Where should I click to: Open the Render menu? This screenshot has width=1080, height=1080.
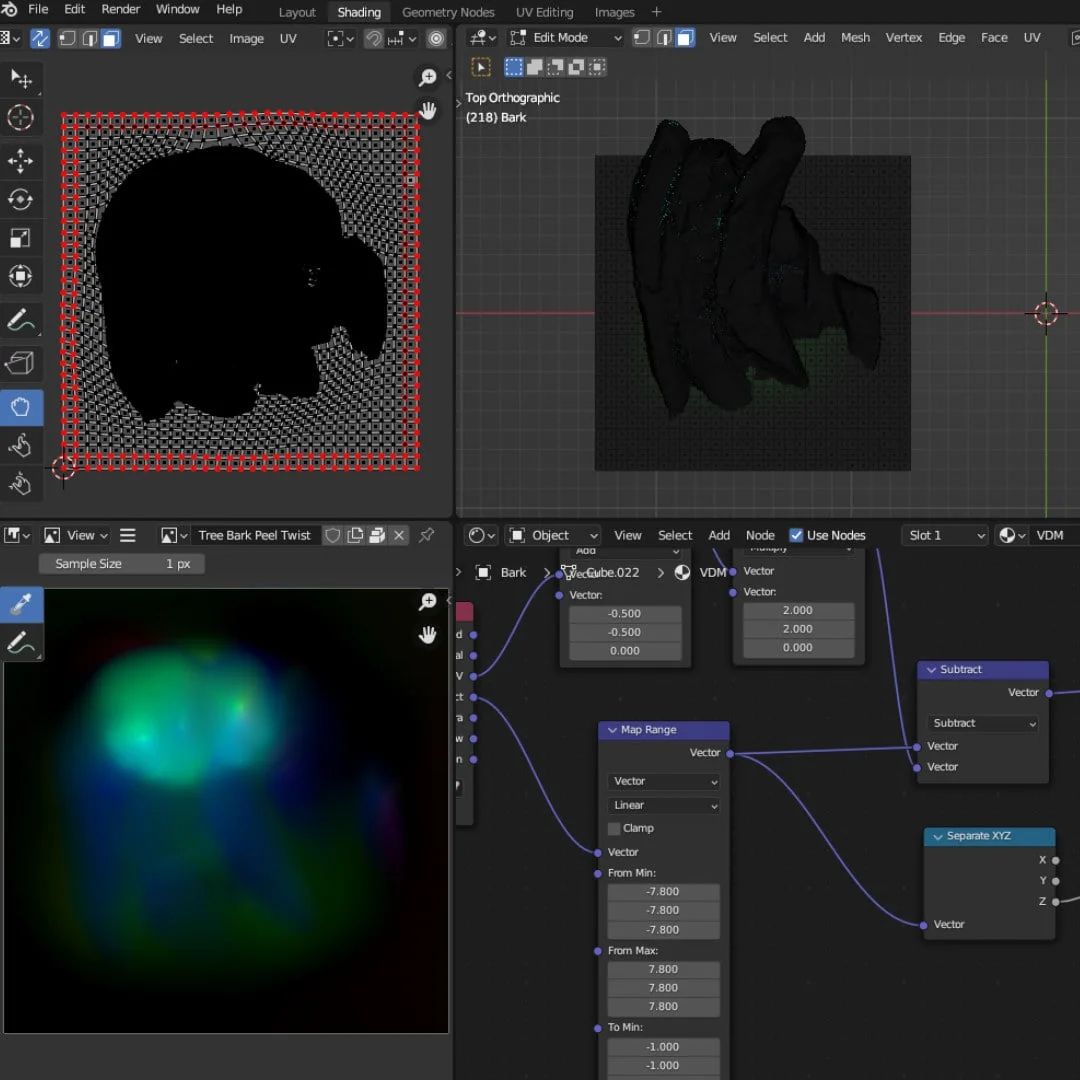point(121,10)
